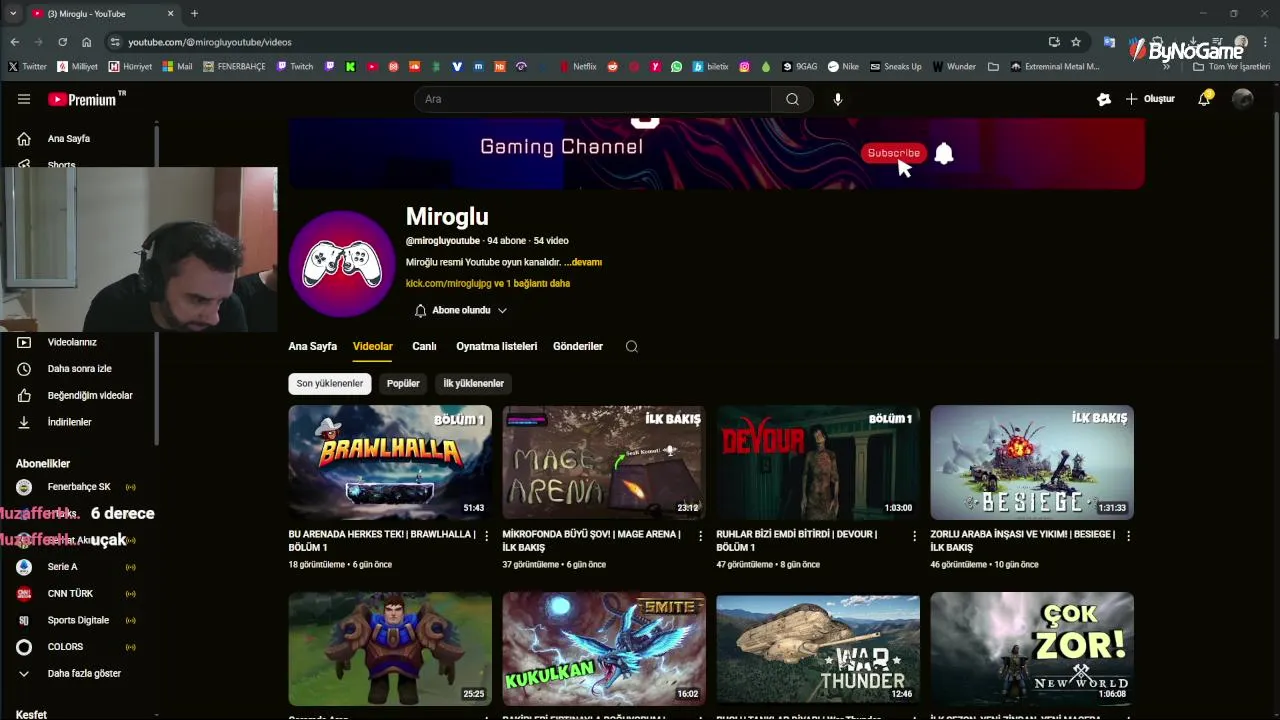This screenshot has height=720, width=1280.
Task: Open the Tüm Yer İşaretleri bookmarks folder
Action: click(1231, 67)
